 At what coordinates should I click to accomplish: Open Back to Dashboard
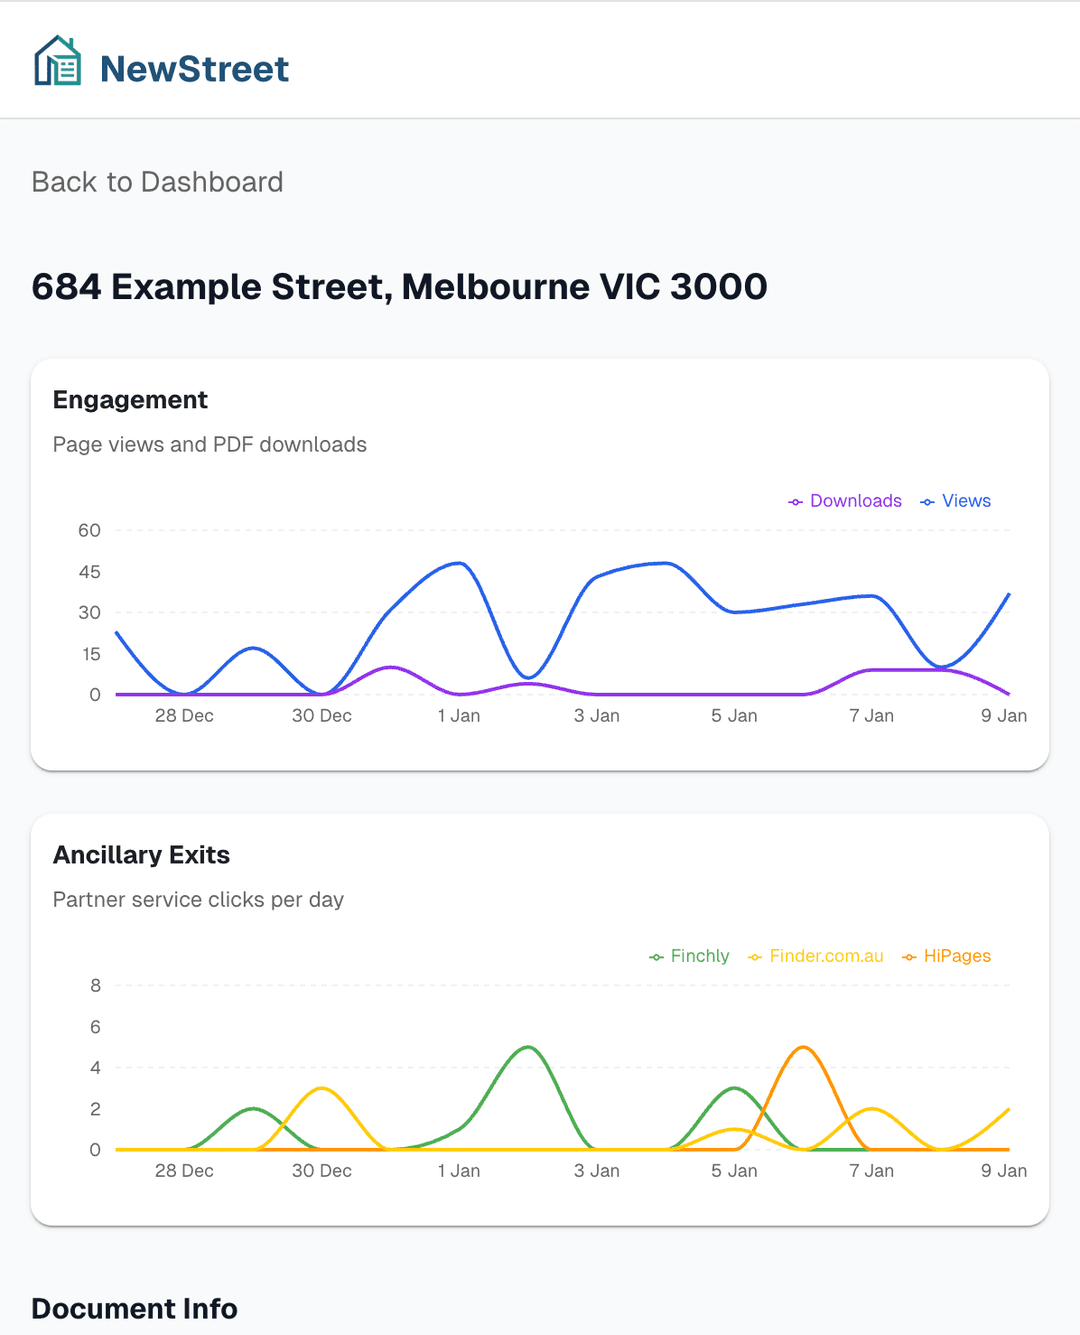(157, 182)
